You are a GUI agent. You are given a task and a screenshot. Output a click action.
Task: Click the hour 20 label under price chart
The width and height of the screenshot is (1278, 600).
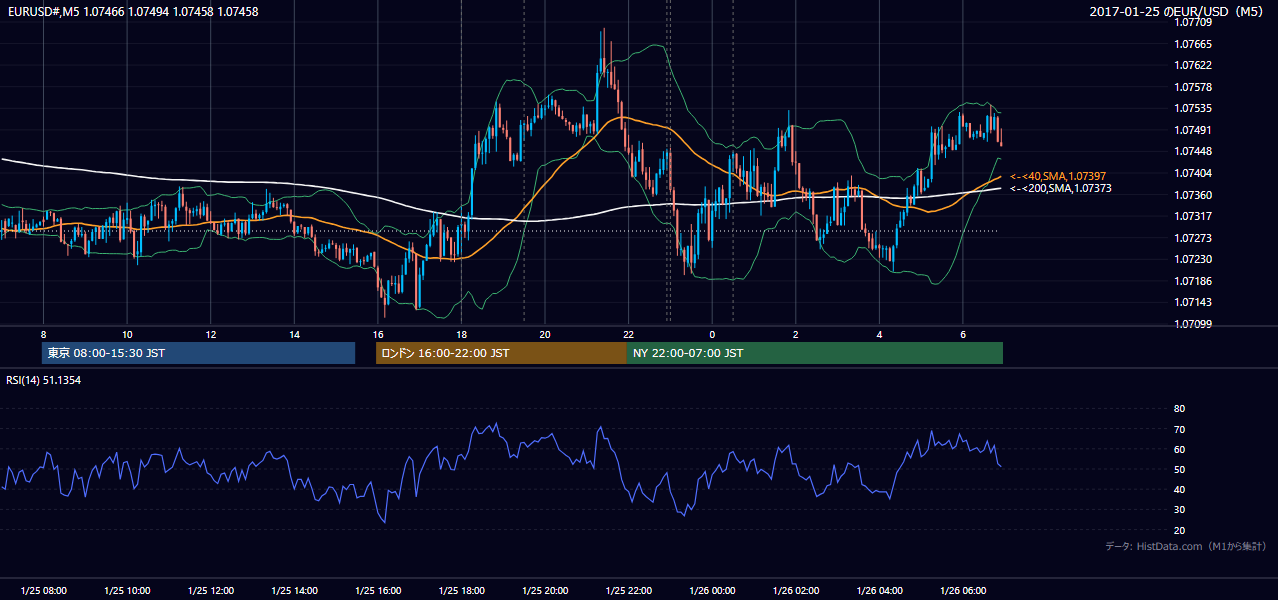545,334
